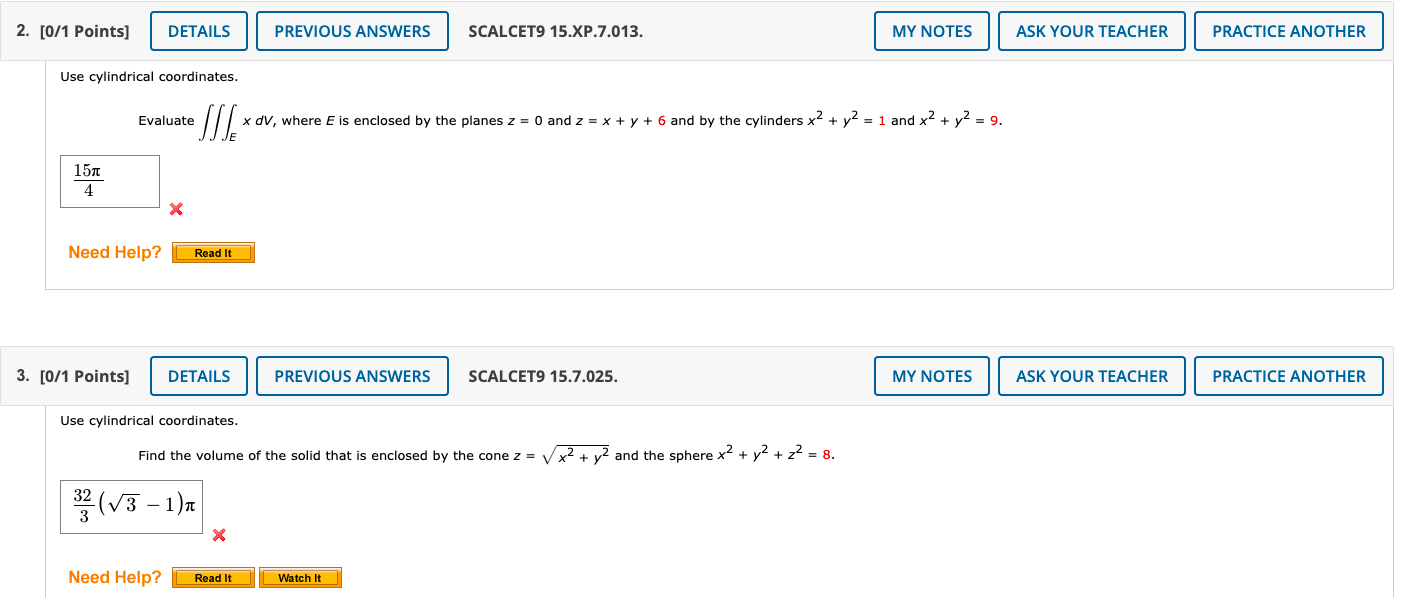Select the answer box with 32/3(√3−1)π

[130, 506]
